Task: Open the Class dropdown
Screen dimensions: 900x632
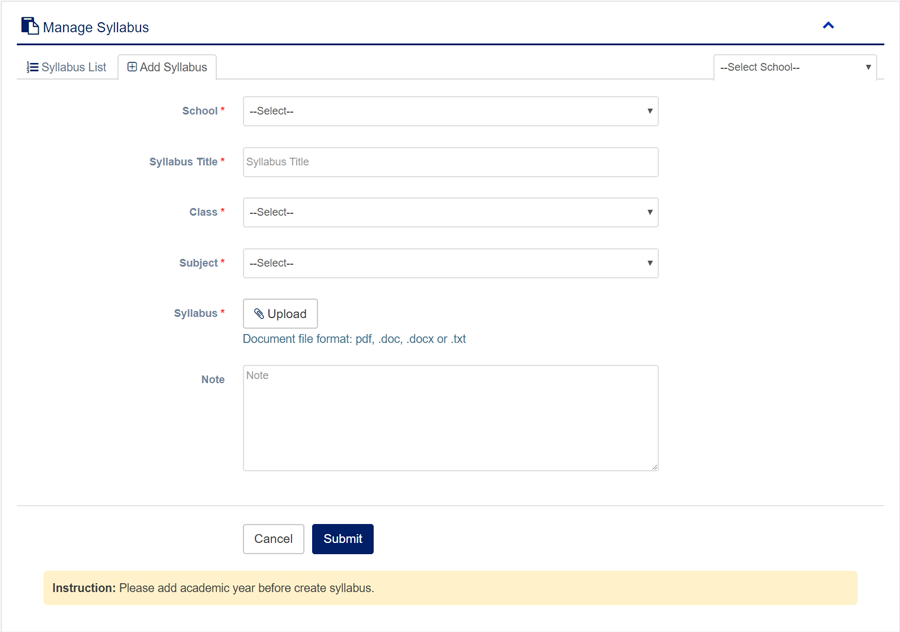Action: (x=451, y=212)
